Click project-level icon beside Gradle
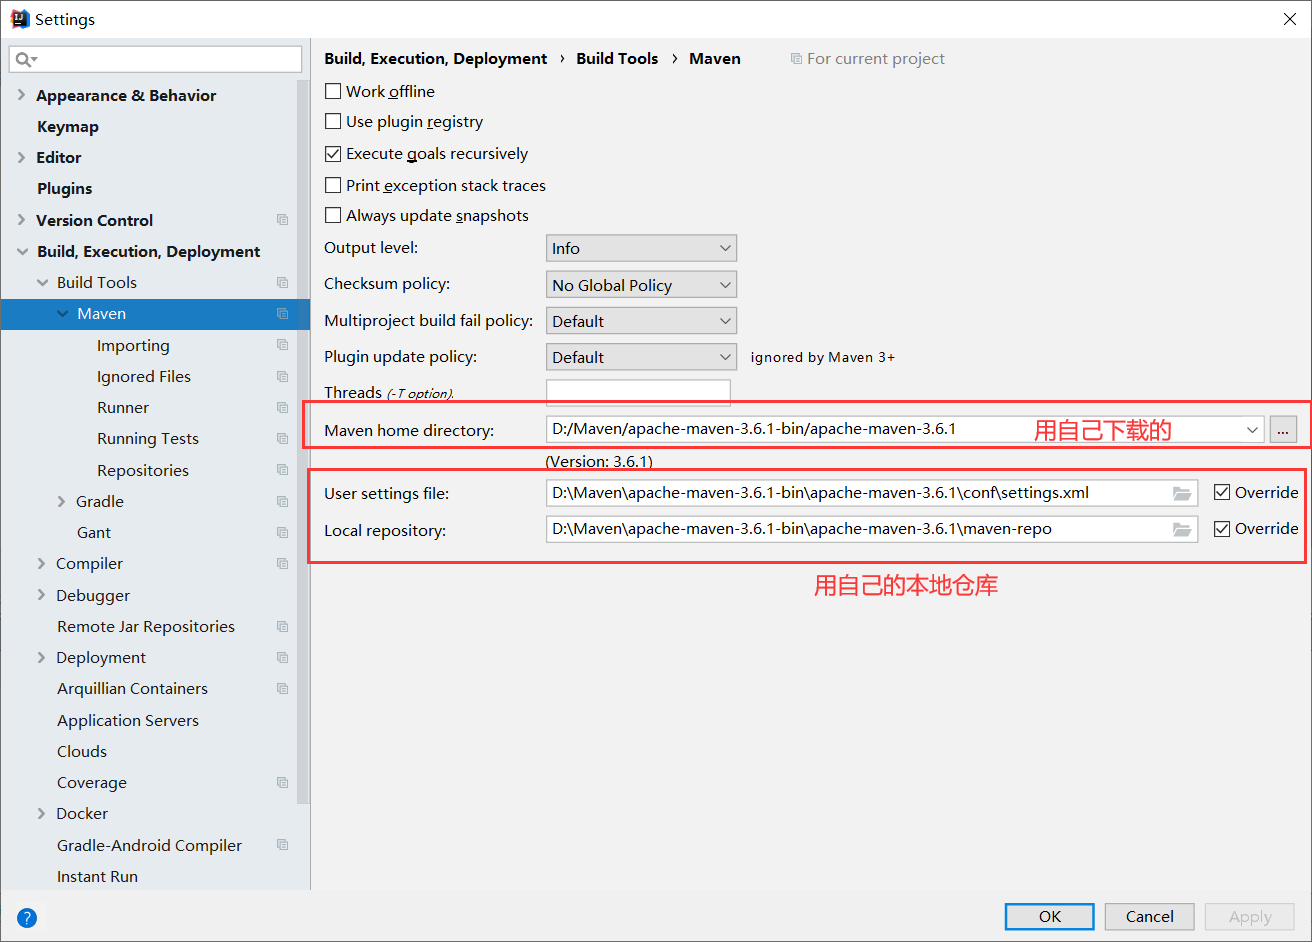This screenshot has height=942, width=1312. 283,502
